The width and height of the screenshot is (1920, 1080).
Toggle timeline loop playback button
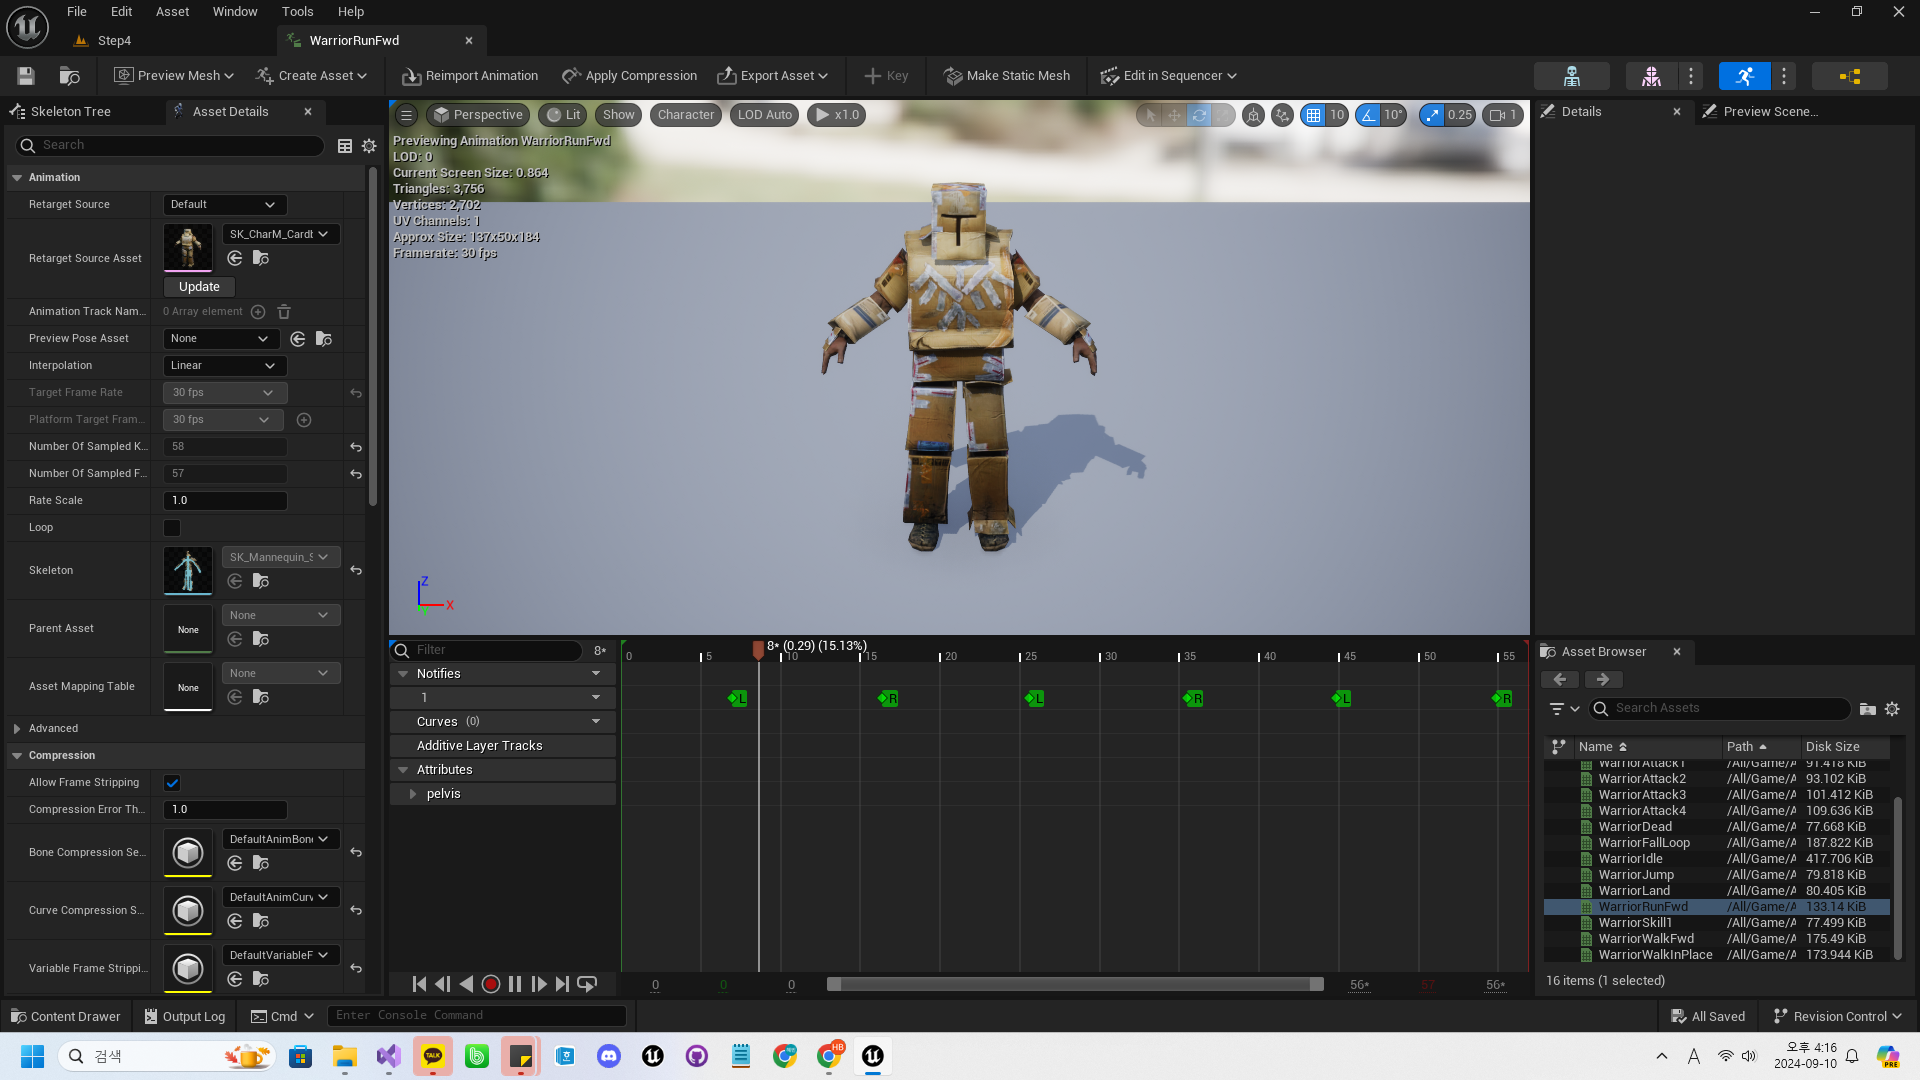tap(587, 985)
